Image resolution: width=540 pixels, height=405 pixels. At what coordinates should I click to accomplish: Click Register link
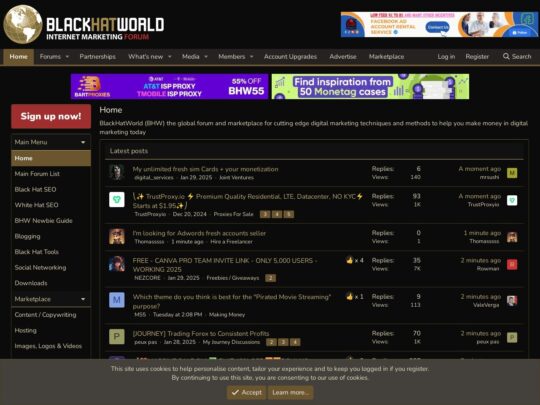(x=477, y=56)
